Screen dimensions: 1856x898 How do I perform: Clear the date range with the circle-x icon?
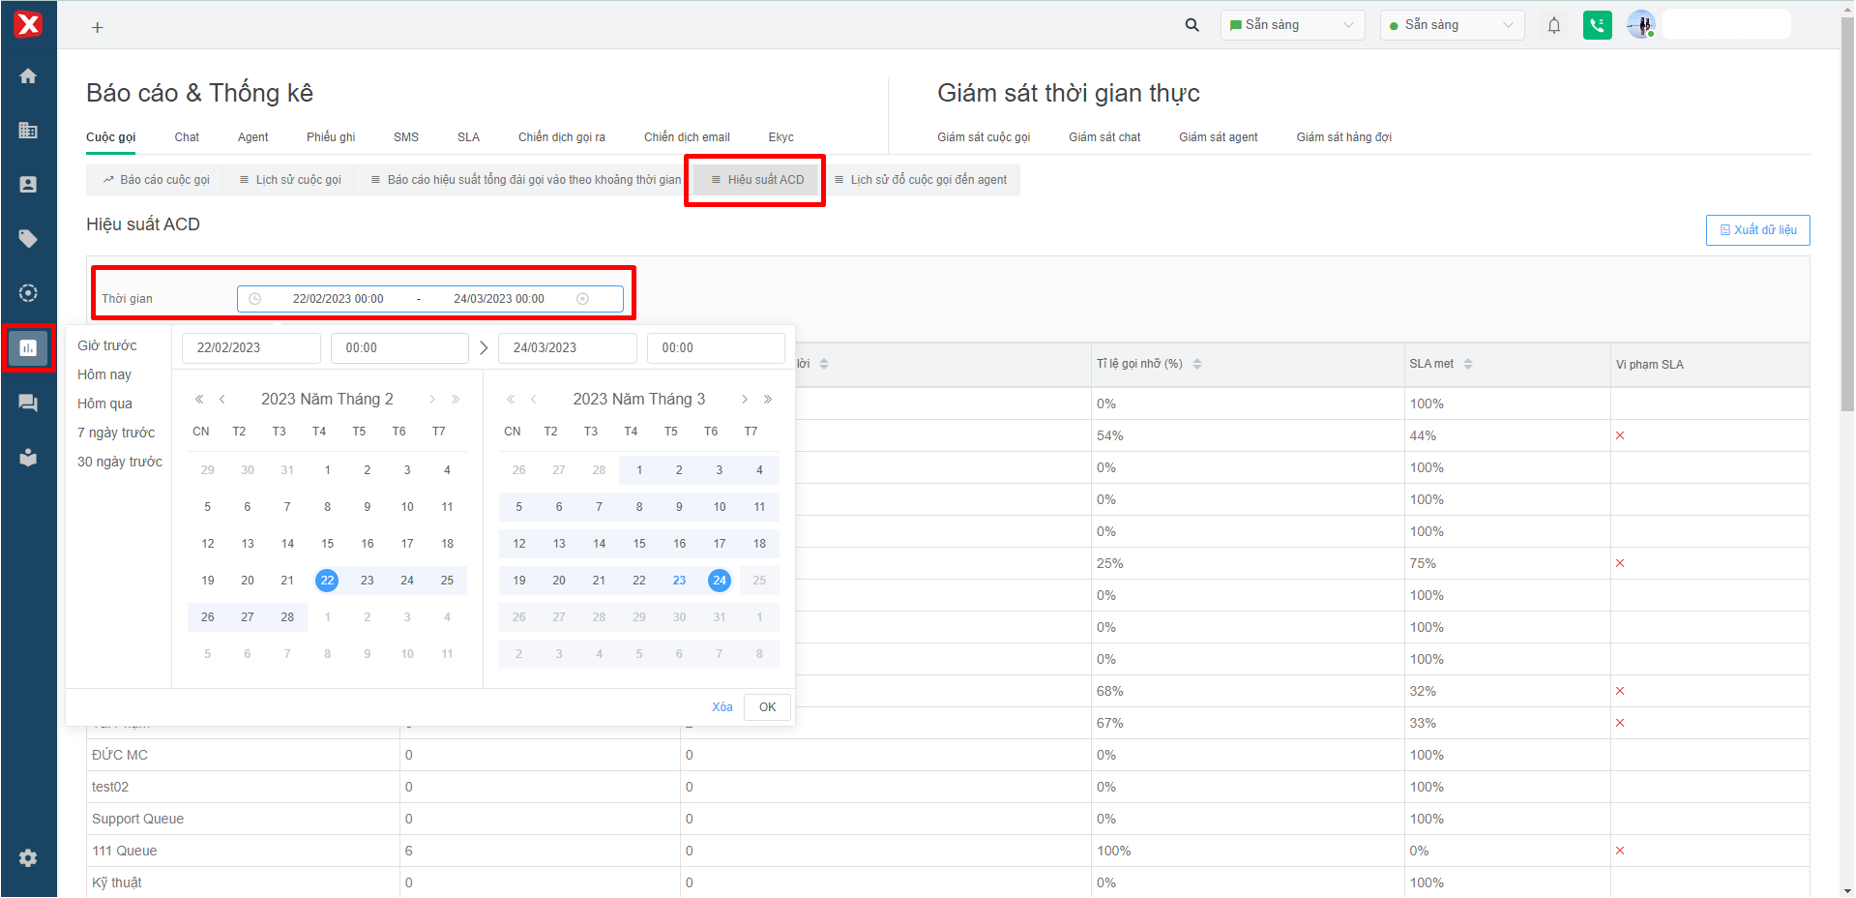click(583, 299)
